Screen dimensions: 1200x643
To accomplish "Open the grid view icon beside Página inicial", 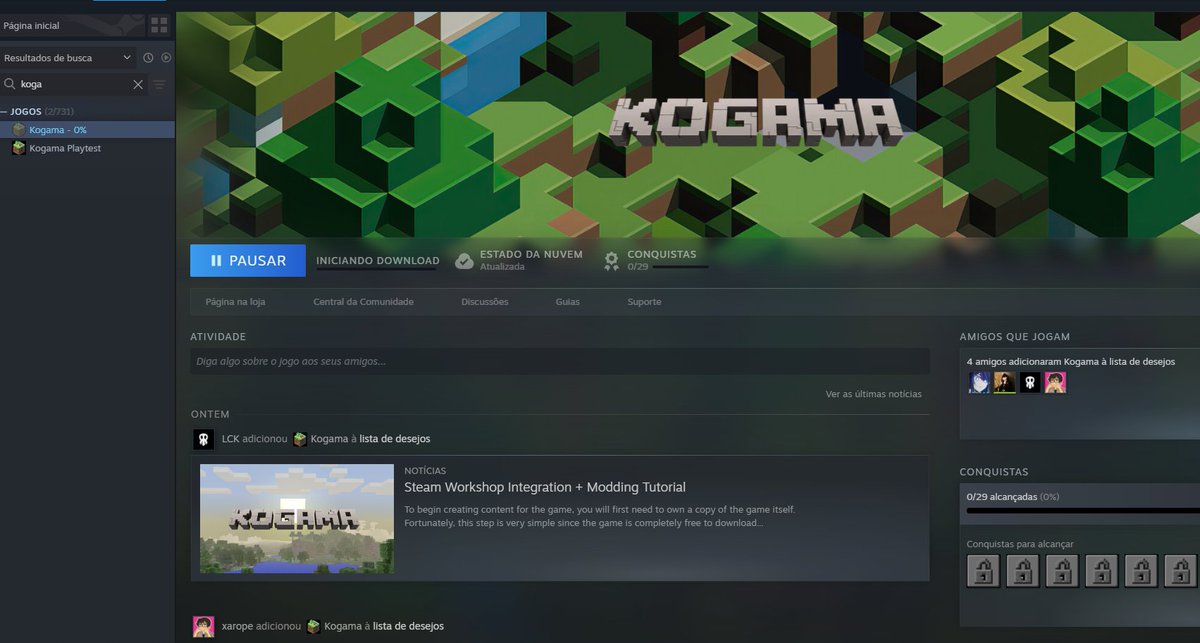I will [x=159, y=25].
